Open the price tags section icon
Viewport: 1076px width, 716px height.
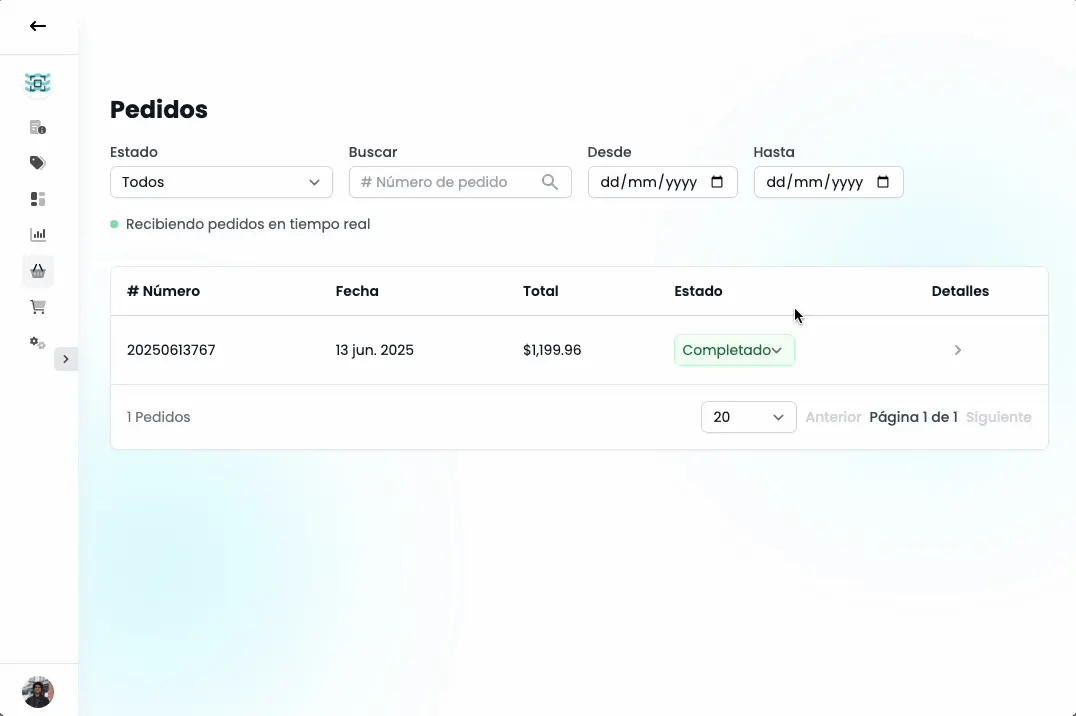pos(37,162)
